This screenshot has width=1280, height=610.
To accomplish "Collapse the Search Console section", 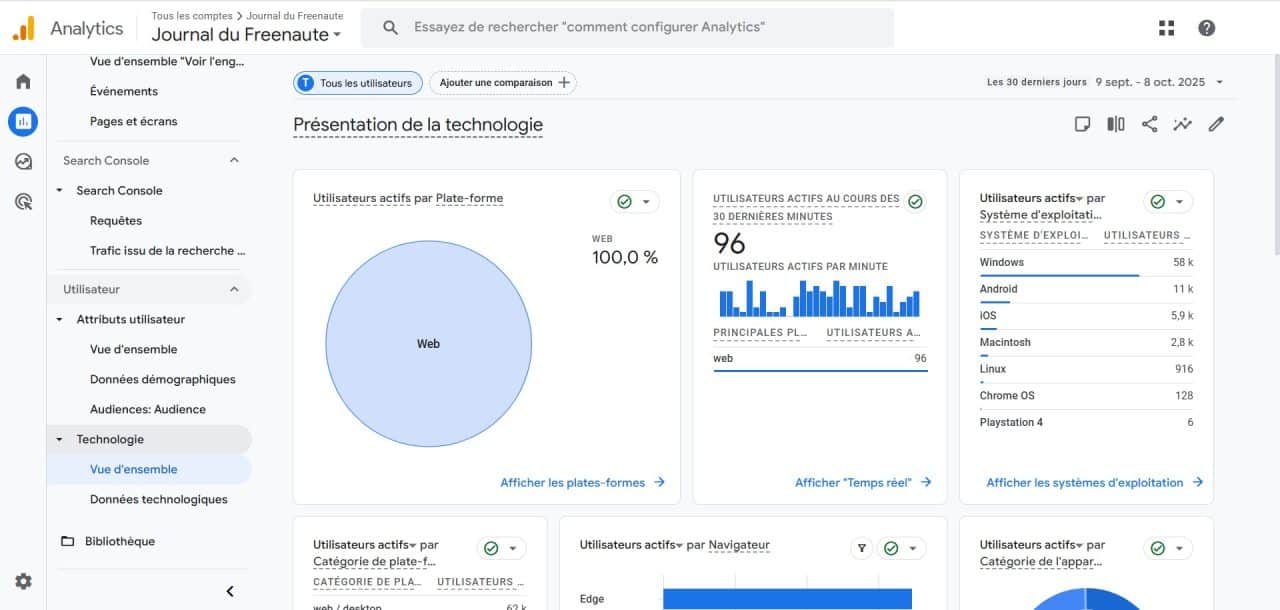I will tap(234, 160).
